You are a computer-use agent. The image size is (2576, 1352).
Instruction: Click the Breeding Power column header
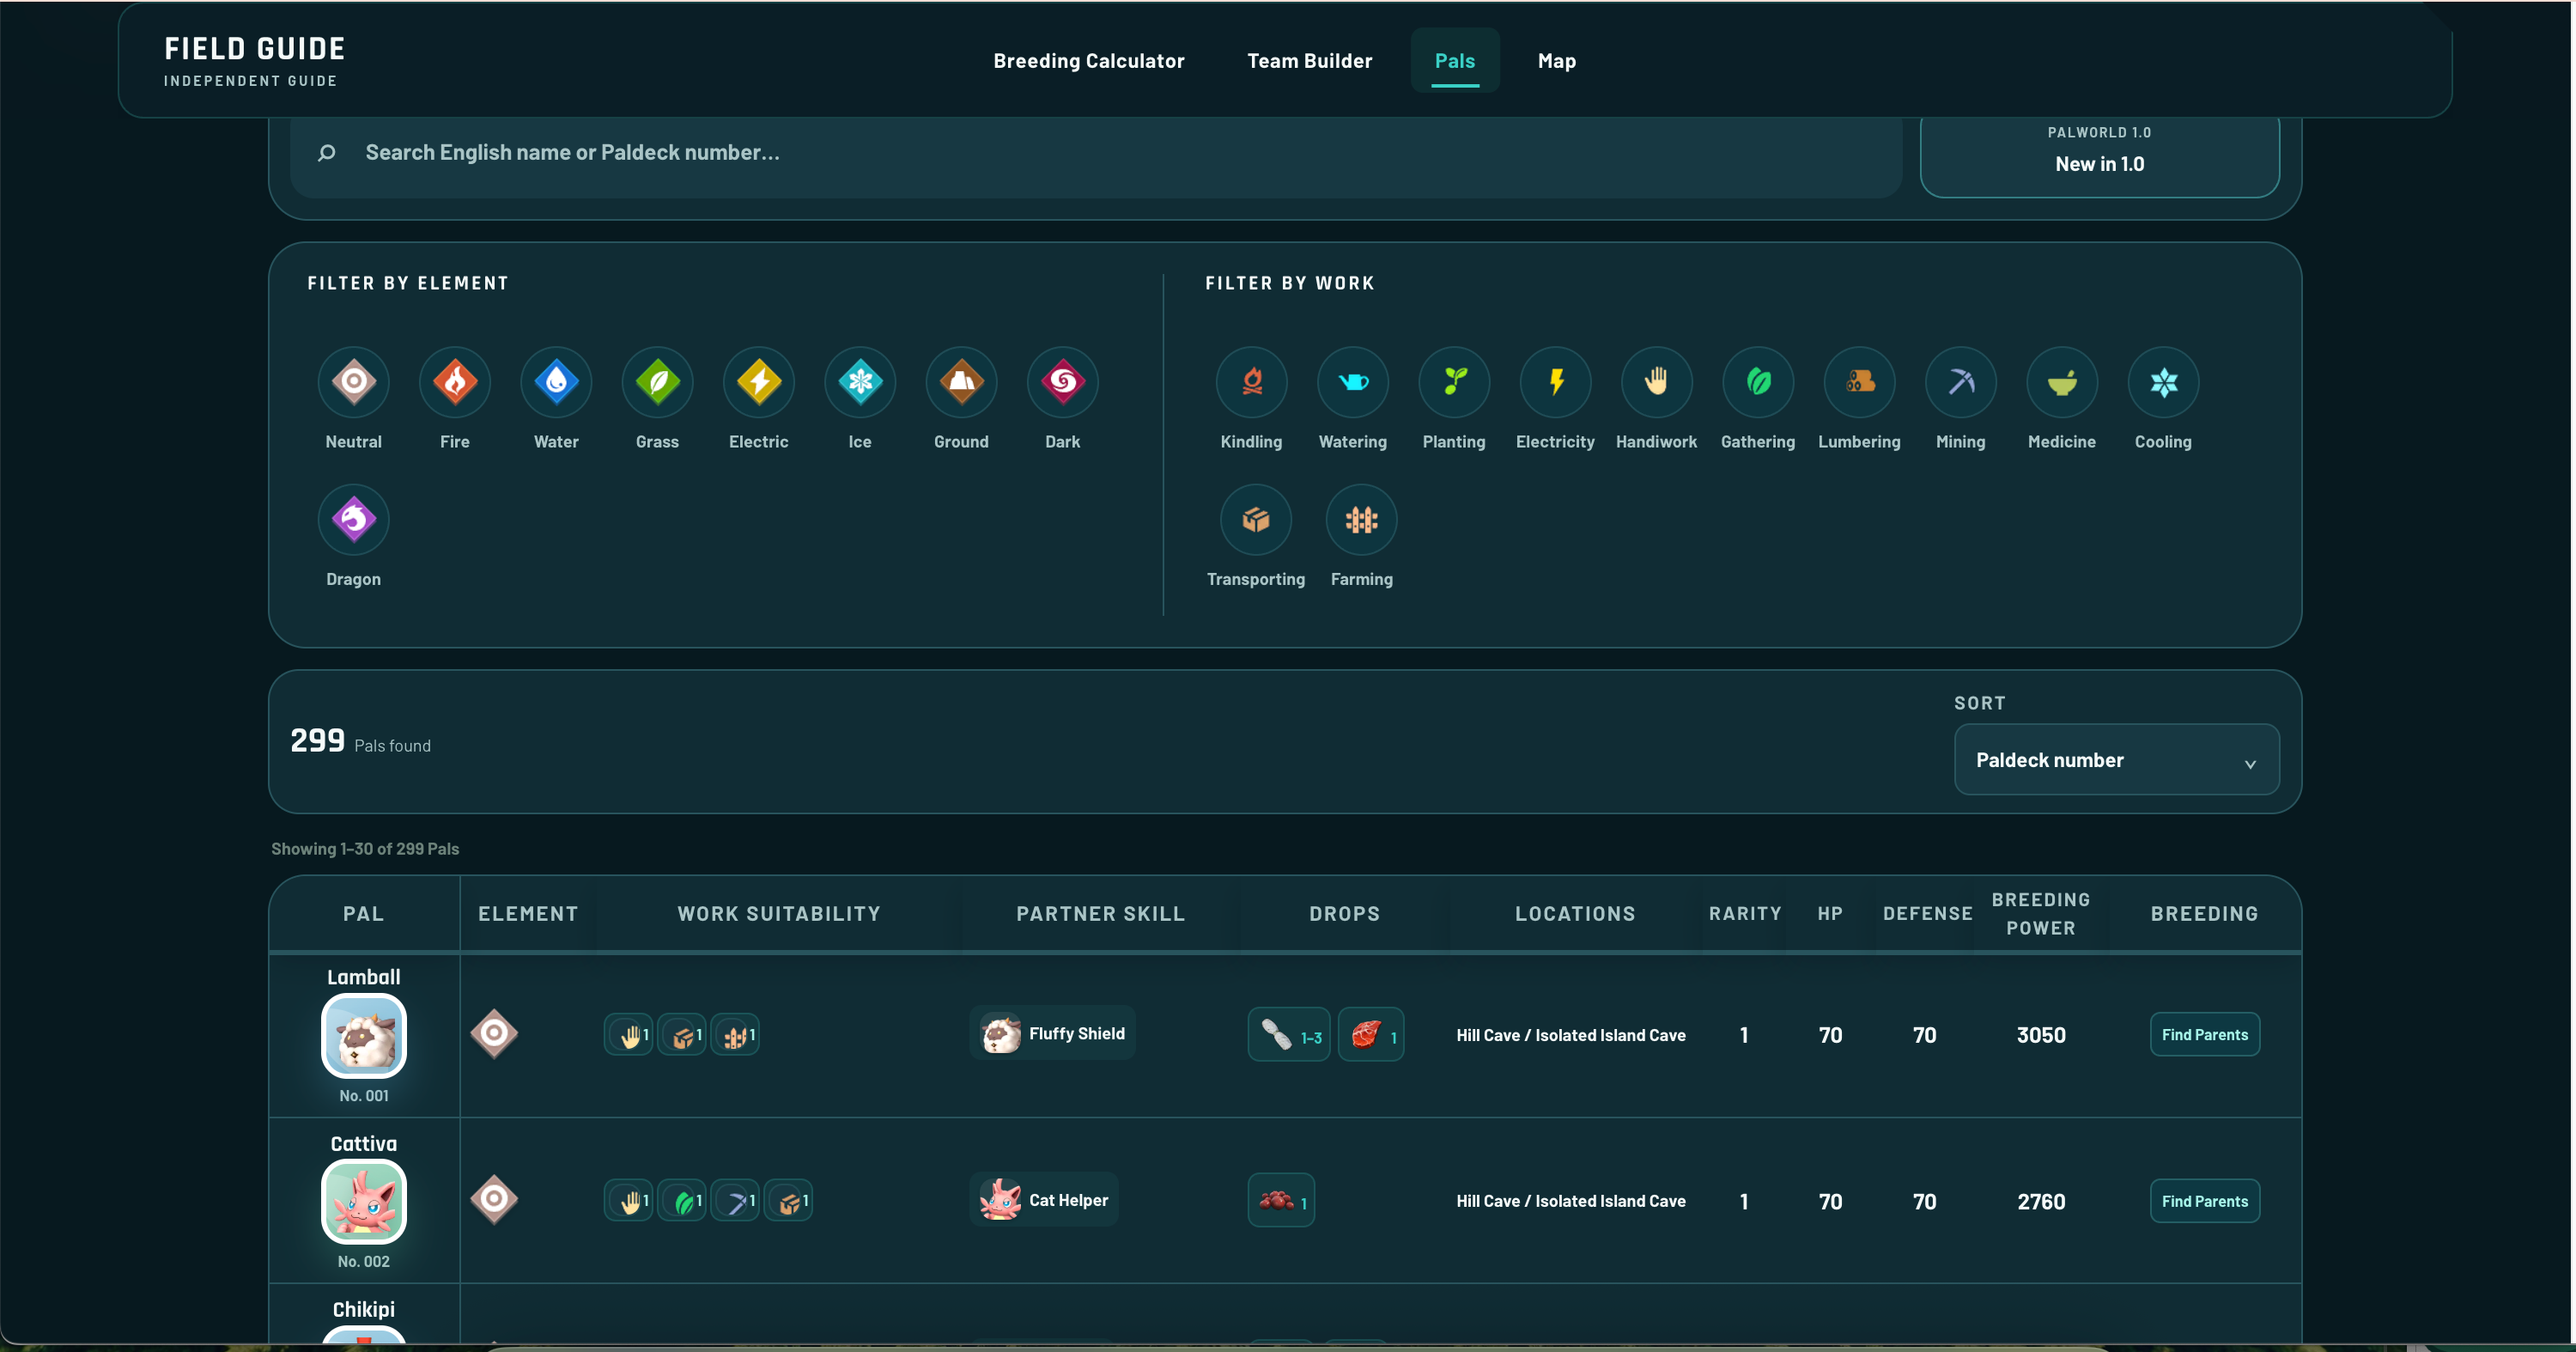point(2040,913)
